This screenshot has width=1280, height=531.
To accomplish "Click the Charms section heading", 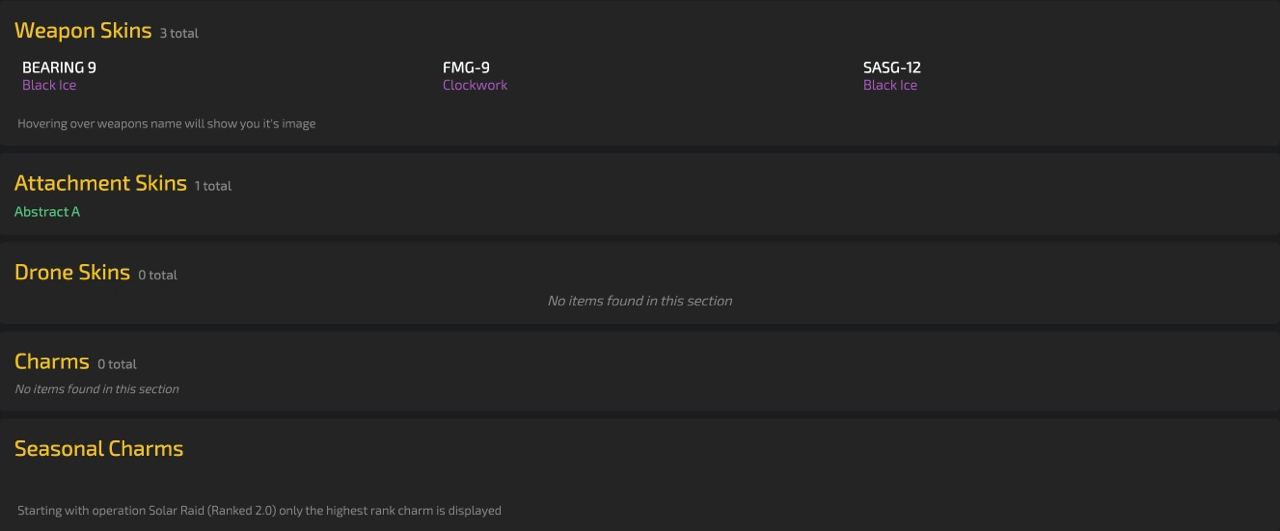I will 52,361.
